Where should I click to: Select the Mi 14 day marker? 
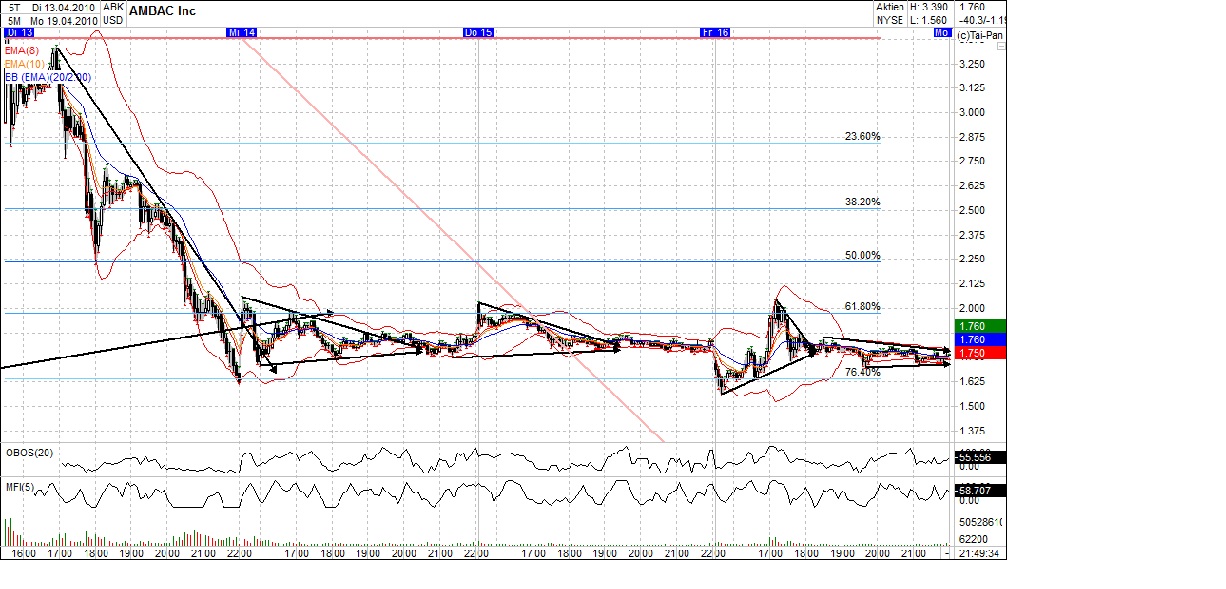pyautogui.click(x=242, y=33)
